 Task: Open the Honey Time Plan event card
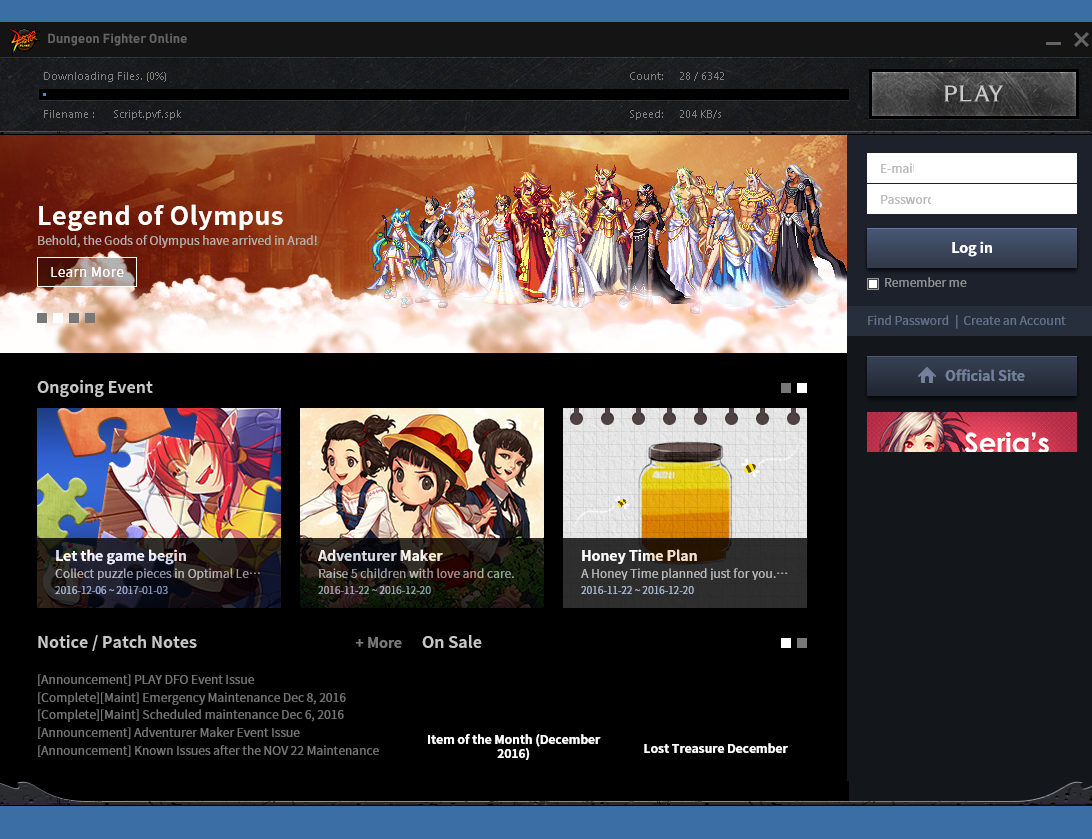point(685,508)
